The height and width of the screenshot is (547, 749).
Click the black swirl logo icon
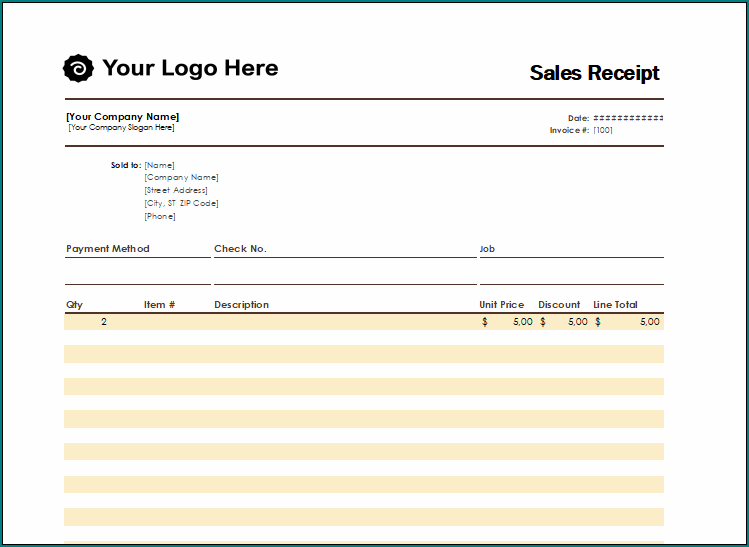(78, 68)
